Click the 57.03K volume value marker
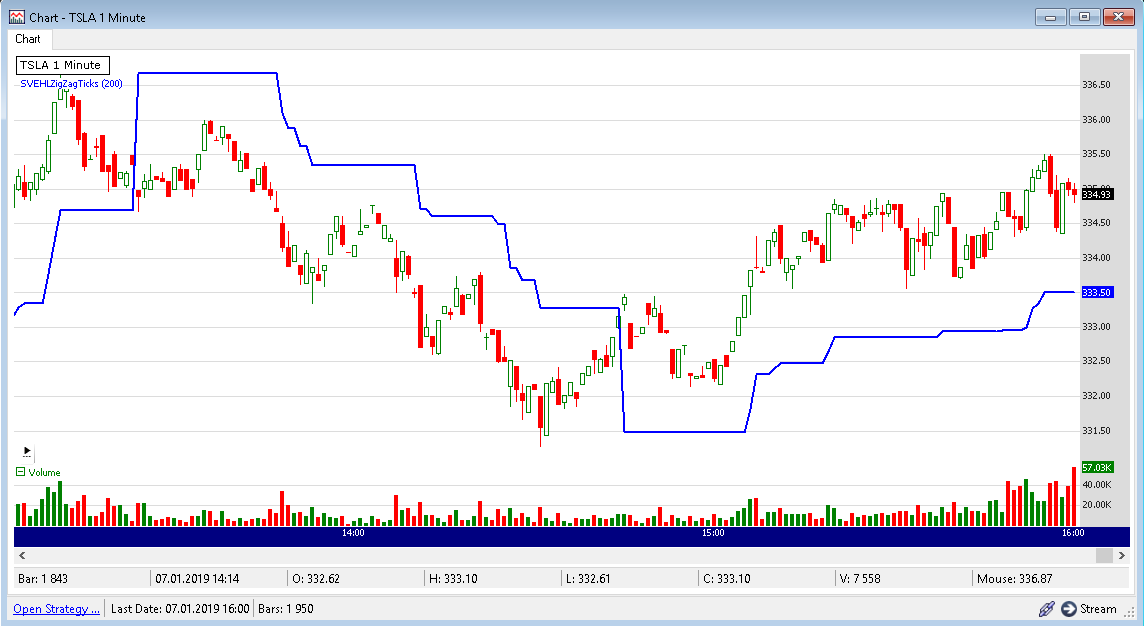Viewport: 1144px width, 626px height. pos(1097,467)
